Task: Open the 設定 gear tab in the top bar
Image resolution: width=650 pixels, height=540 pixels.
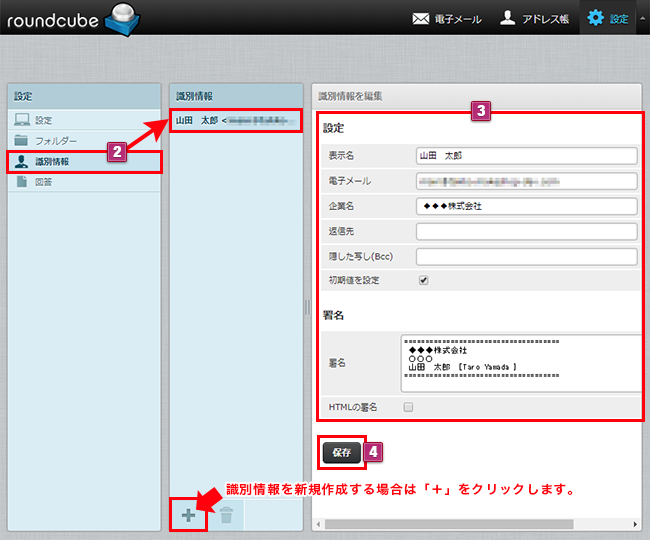Action: [x=608, y=19]
